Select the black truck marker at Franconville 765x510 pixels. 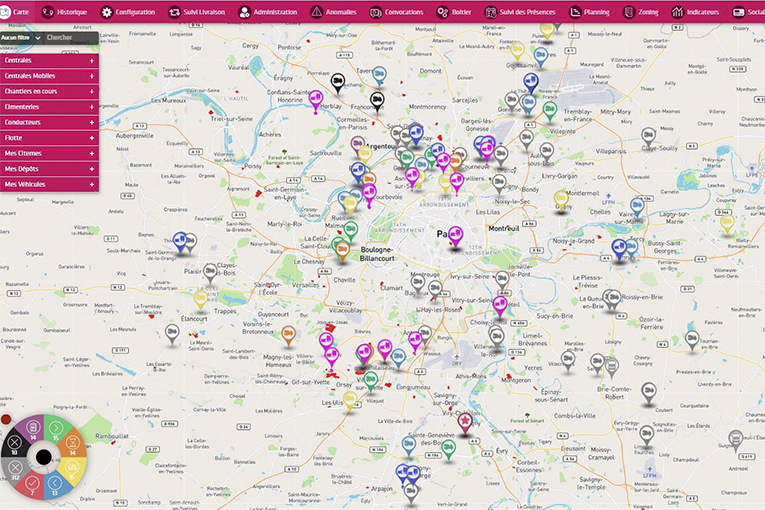pos(377,102)
